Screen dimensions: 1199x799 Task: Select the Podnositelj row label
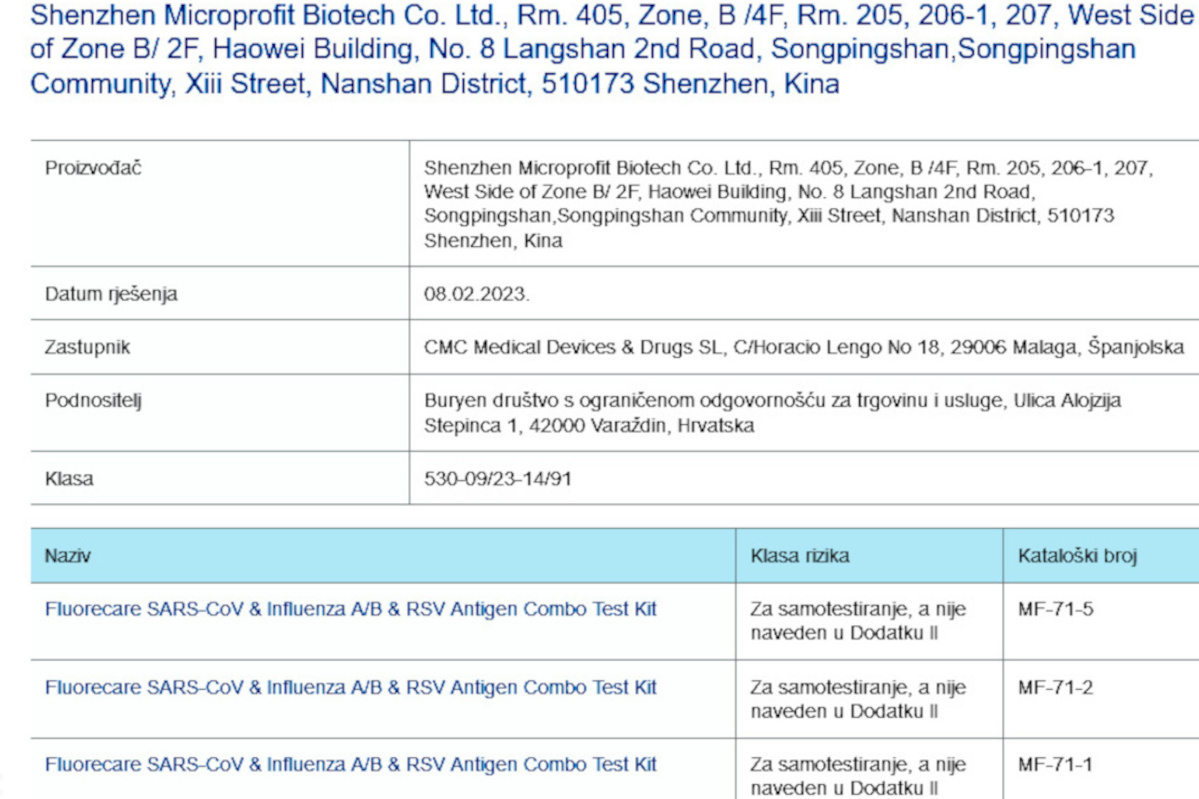(x=93, y=401)
